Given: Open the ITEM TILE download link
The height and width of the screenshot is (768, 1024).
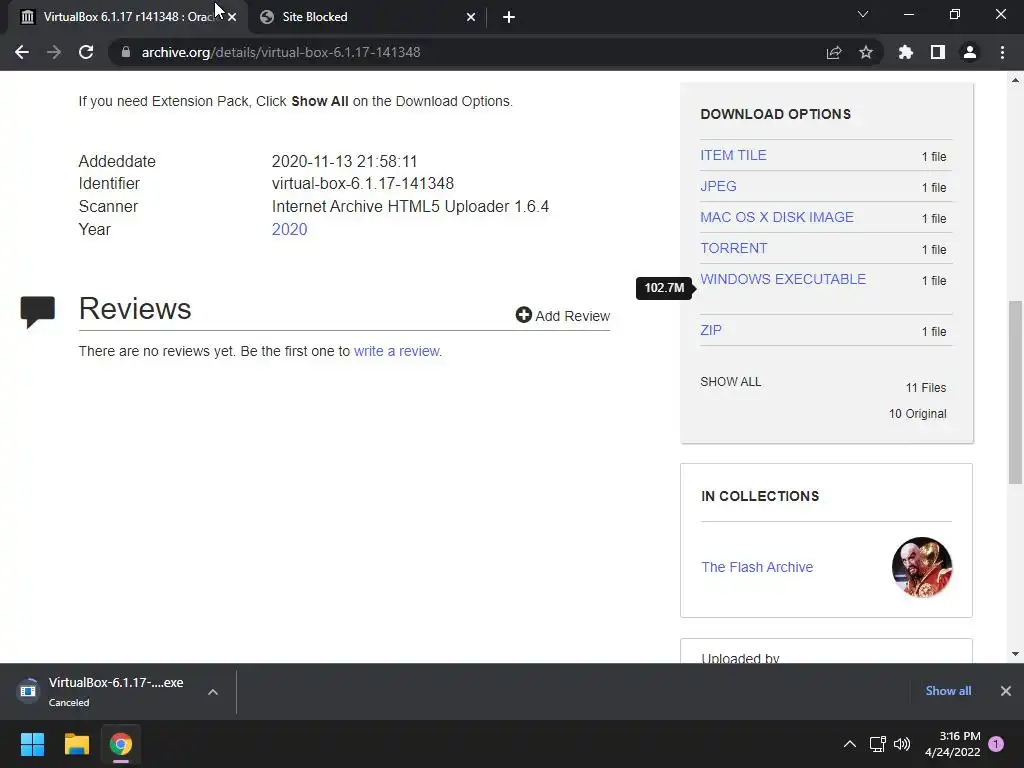Looking at the screenshot, I should pyautogui.click(x=733, y=155).
